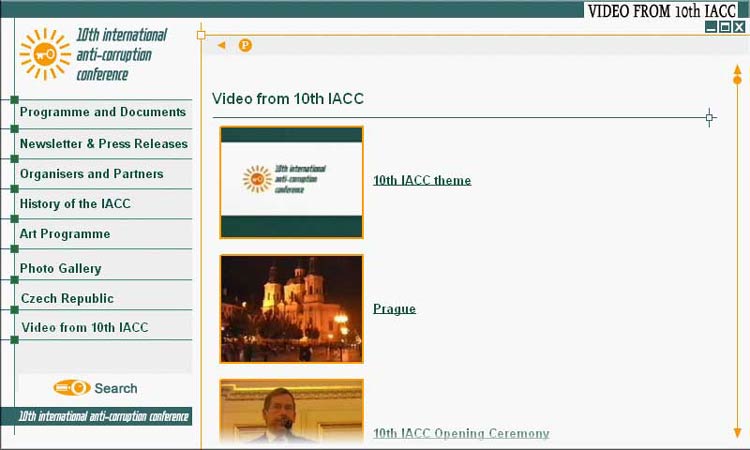Image resolution: width=750 pixels, height=450 pixels.
Task: Click the 10th international anti-corruption conference footer banner
Action: point(96,416)
